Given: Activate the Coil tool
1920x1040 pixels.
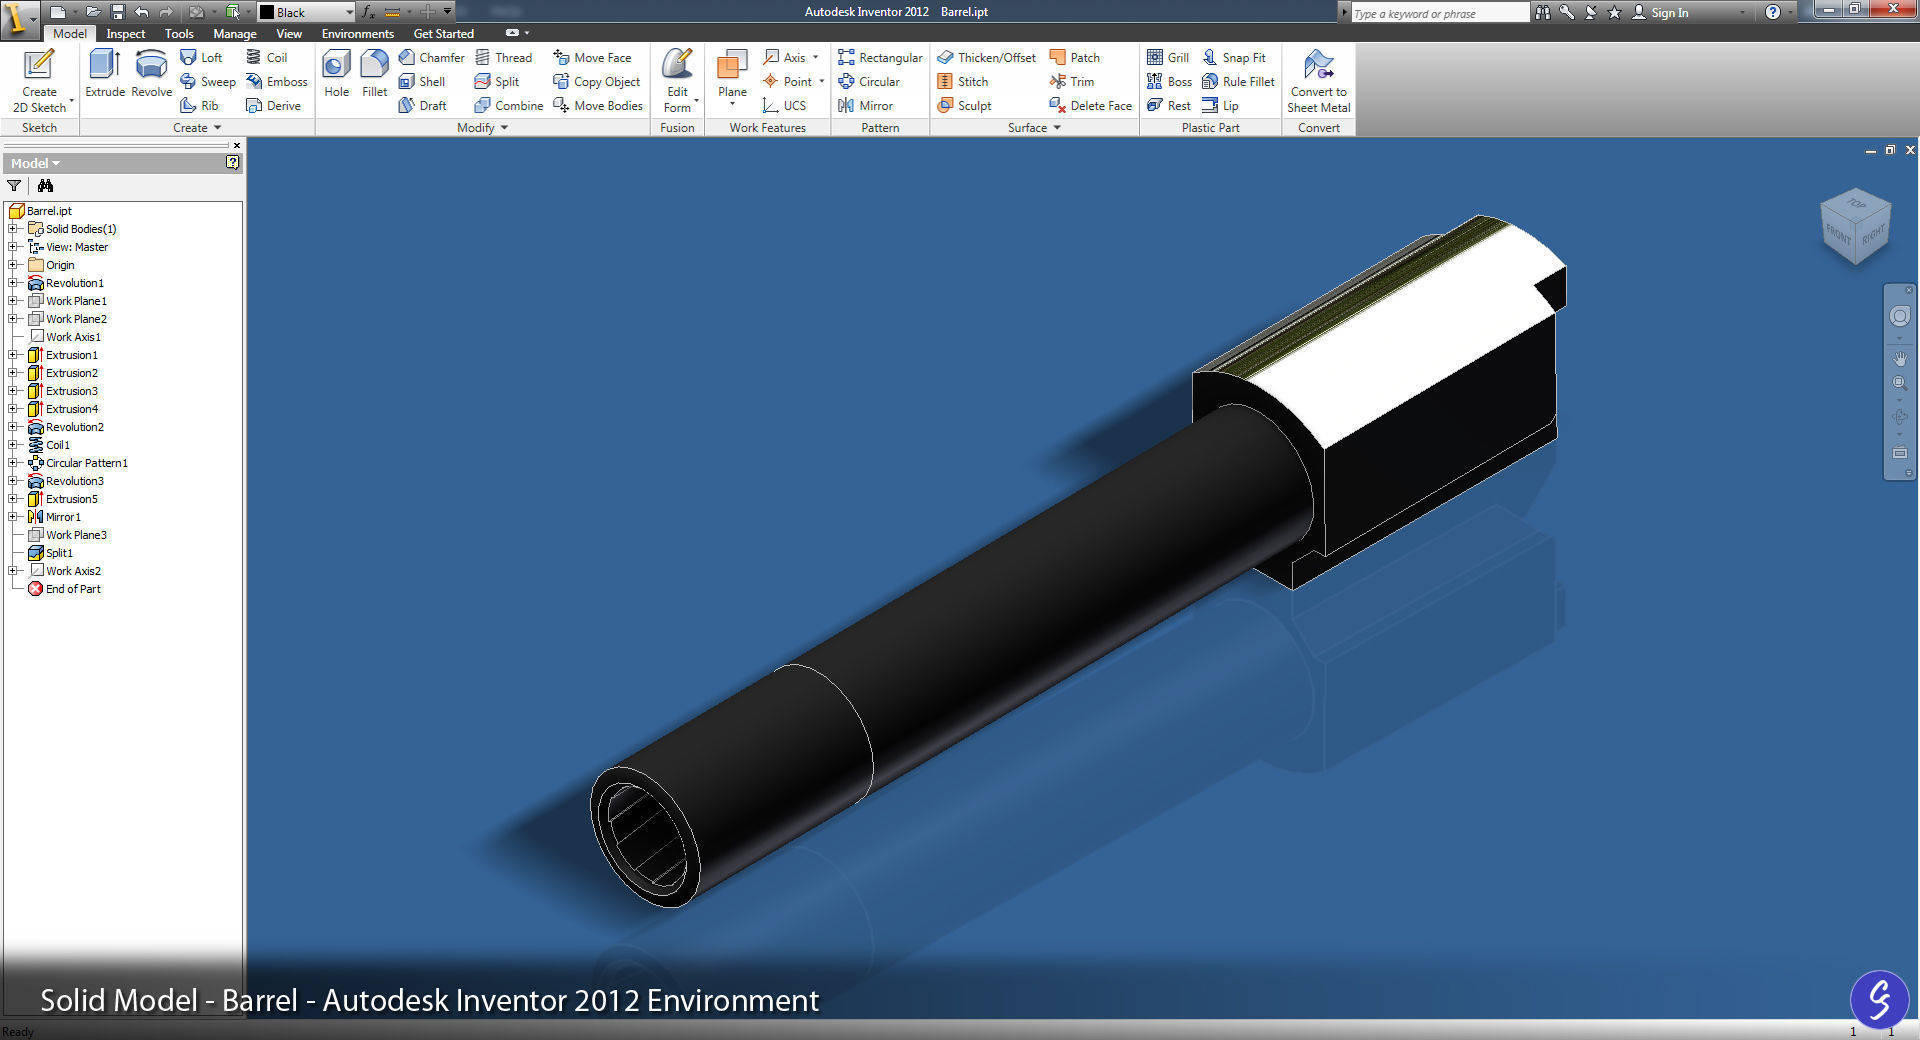Looking at the screenshot, I should [x=267, y=58].
